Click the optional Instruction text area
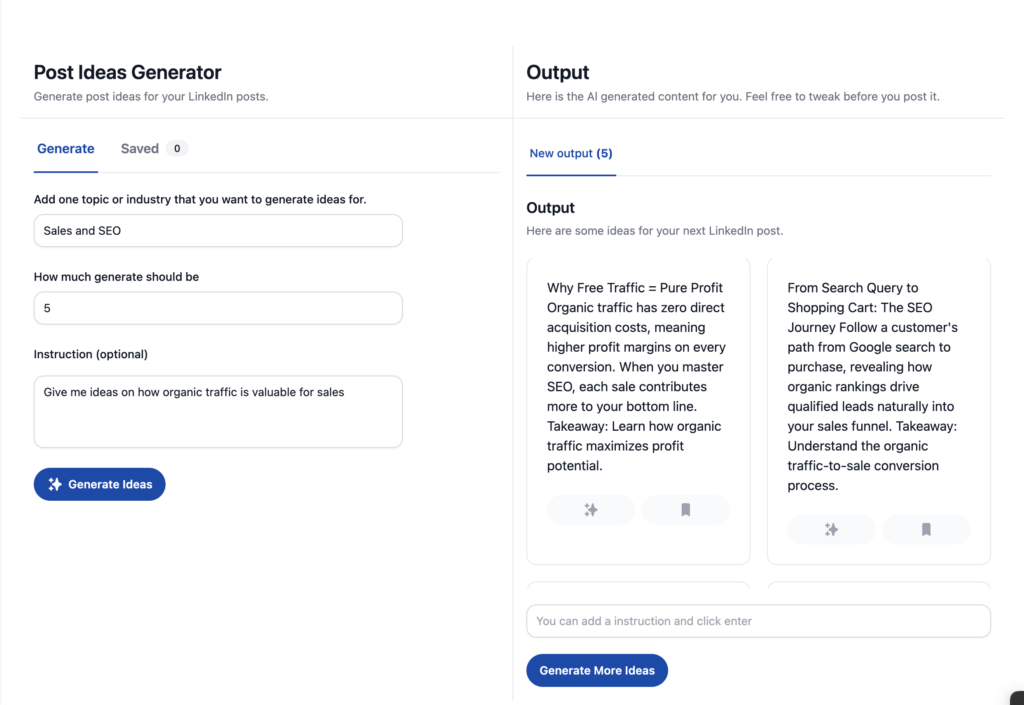This screenshot has width=1024, height=705. tap(218, 411)
